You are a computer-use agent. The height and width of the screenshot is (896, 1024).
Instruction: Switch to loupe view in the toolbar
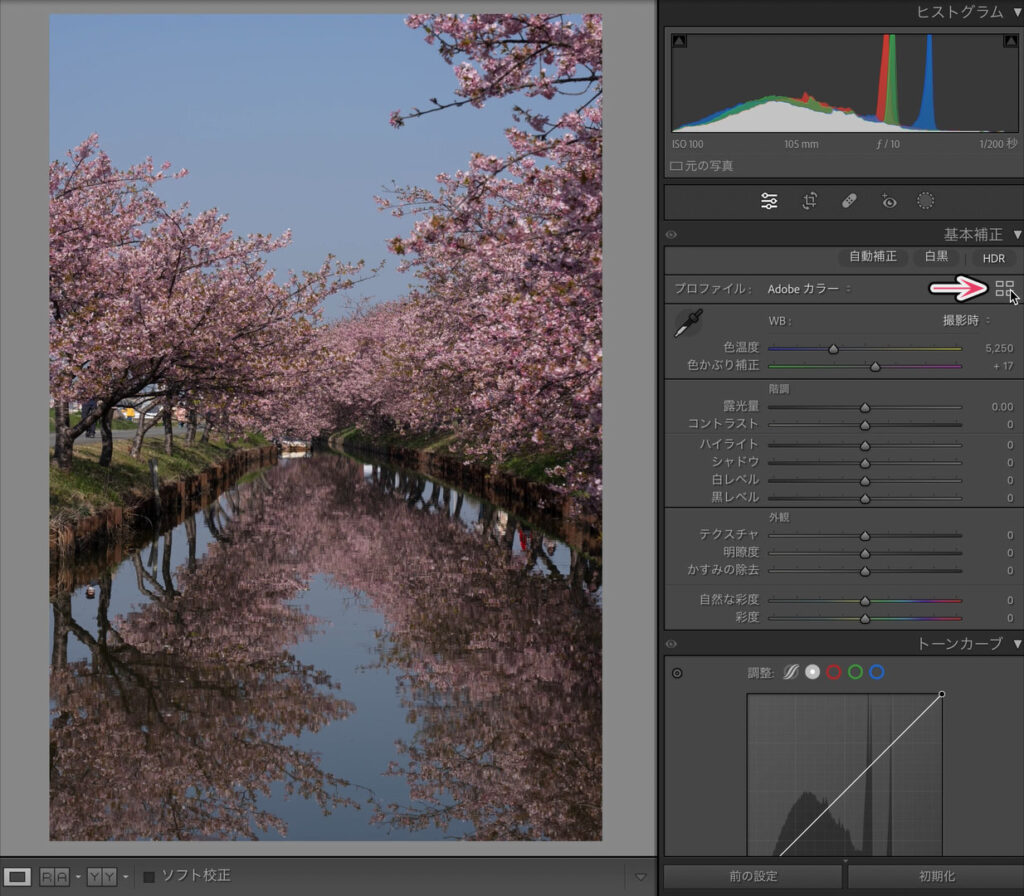(18, 877)
